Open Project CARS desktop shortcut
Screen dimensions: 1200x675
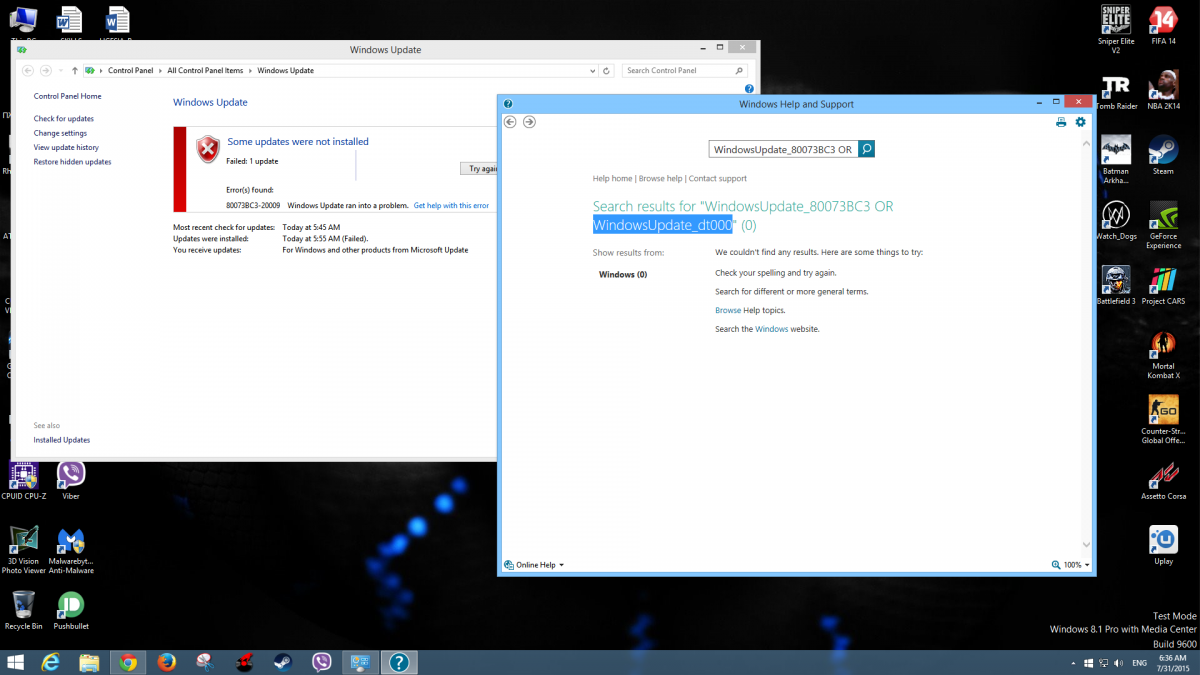(x=1163, y=286)
